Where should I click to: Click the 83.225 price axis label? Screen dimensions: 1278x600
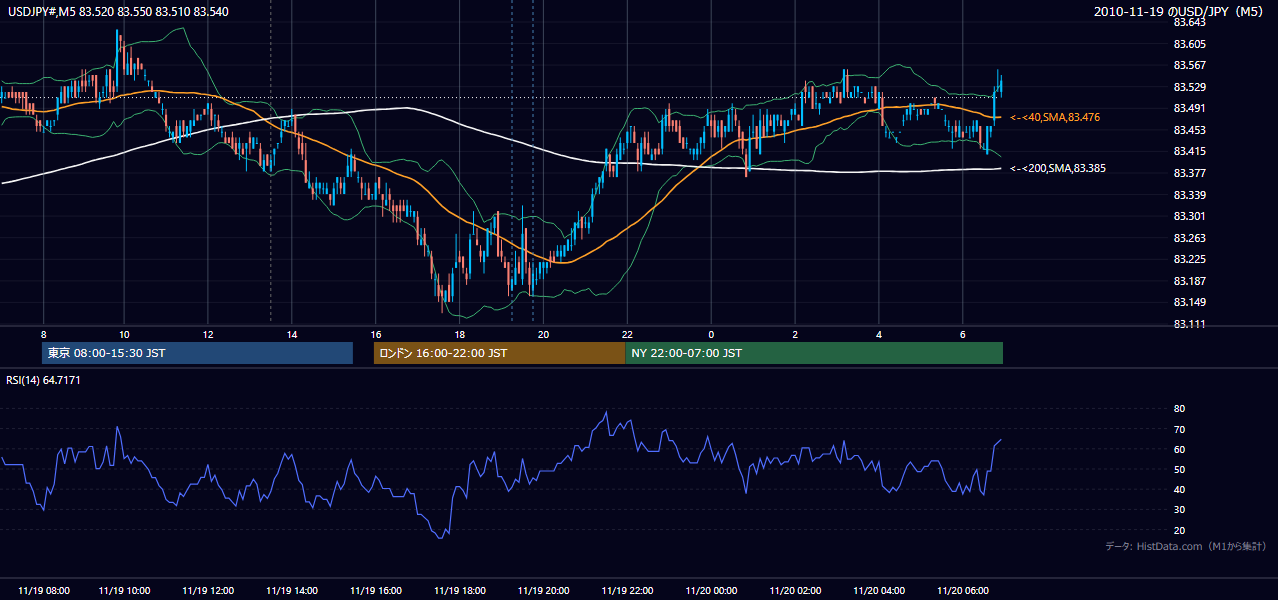click(x=1189, y=259)
